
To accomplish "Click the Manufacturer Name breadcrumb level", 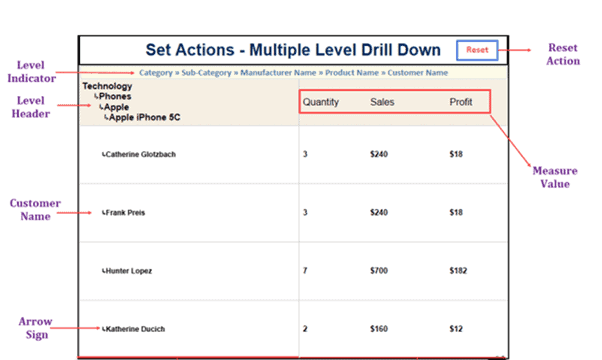I will pos(278,73).
